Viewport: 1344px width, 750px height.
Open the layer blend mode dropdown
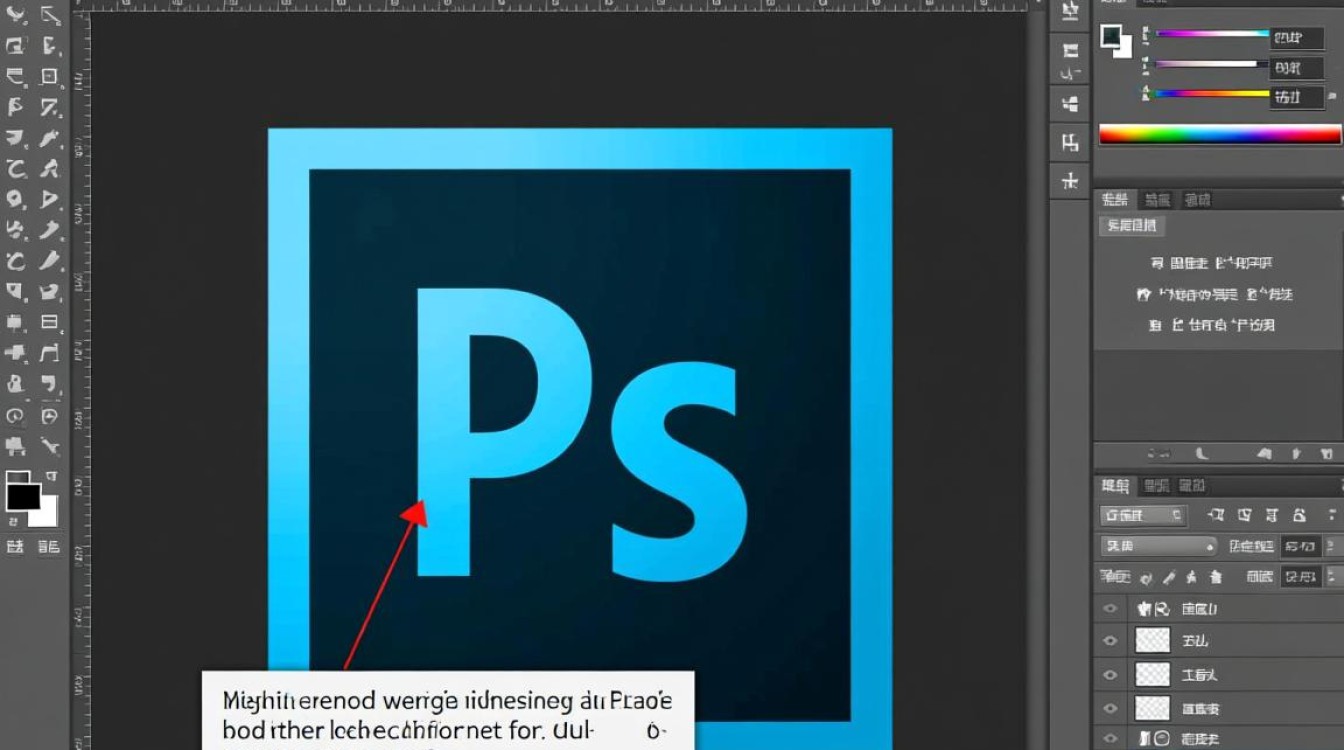click(1158, 546)
